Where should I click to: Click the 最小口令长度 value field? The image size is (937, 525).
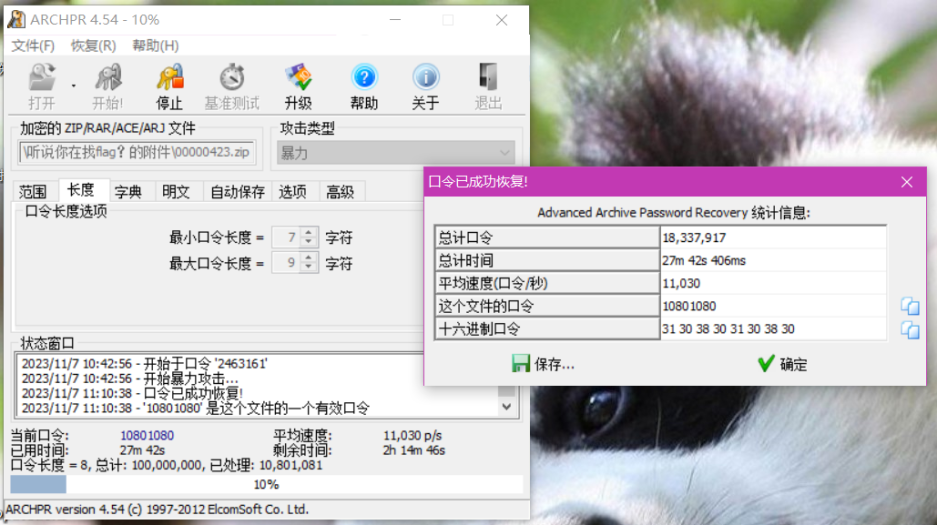pos(287,237)
